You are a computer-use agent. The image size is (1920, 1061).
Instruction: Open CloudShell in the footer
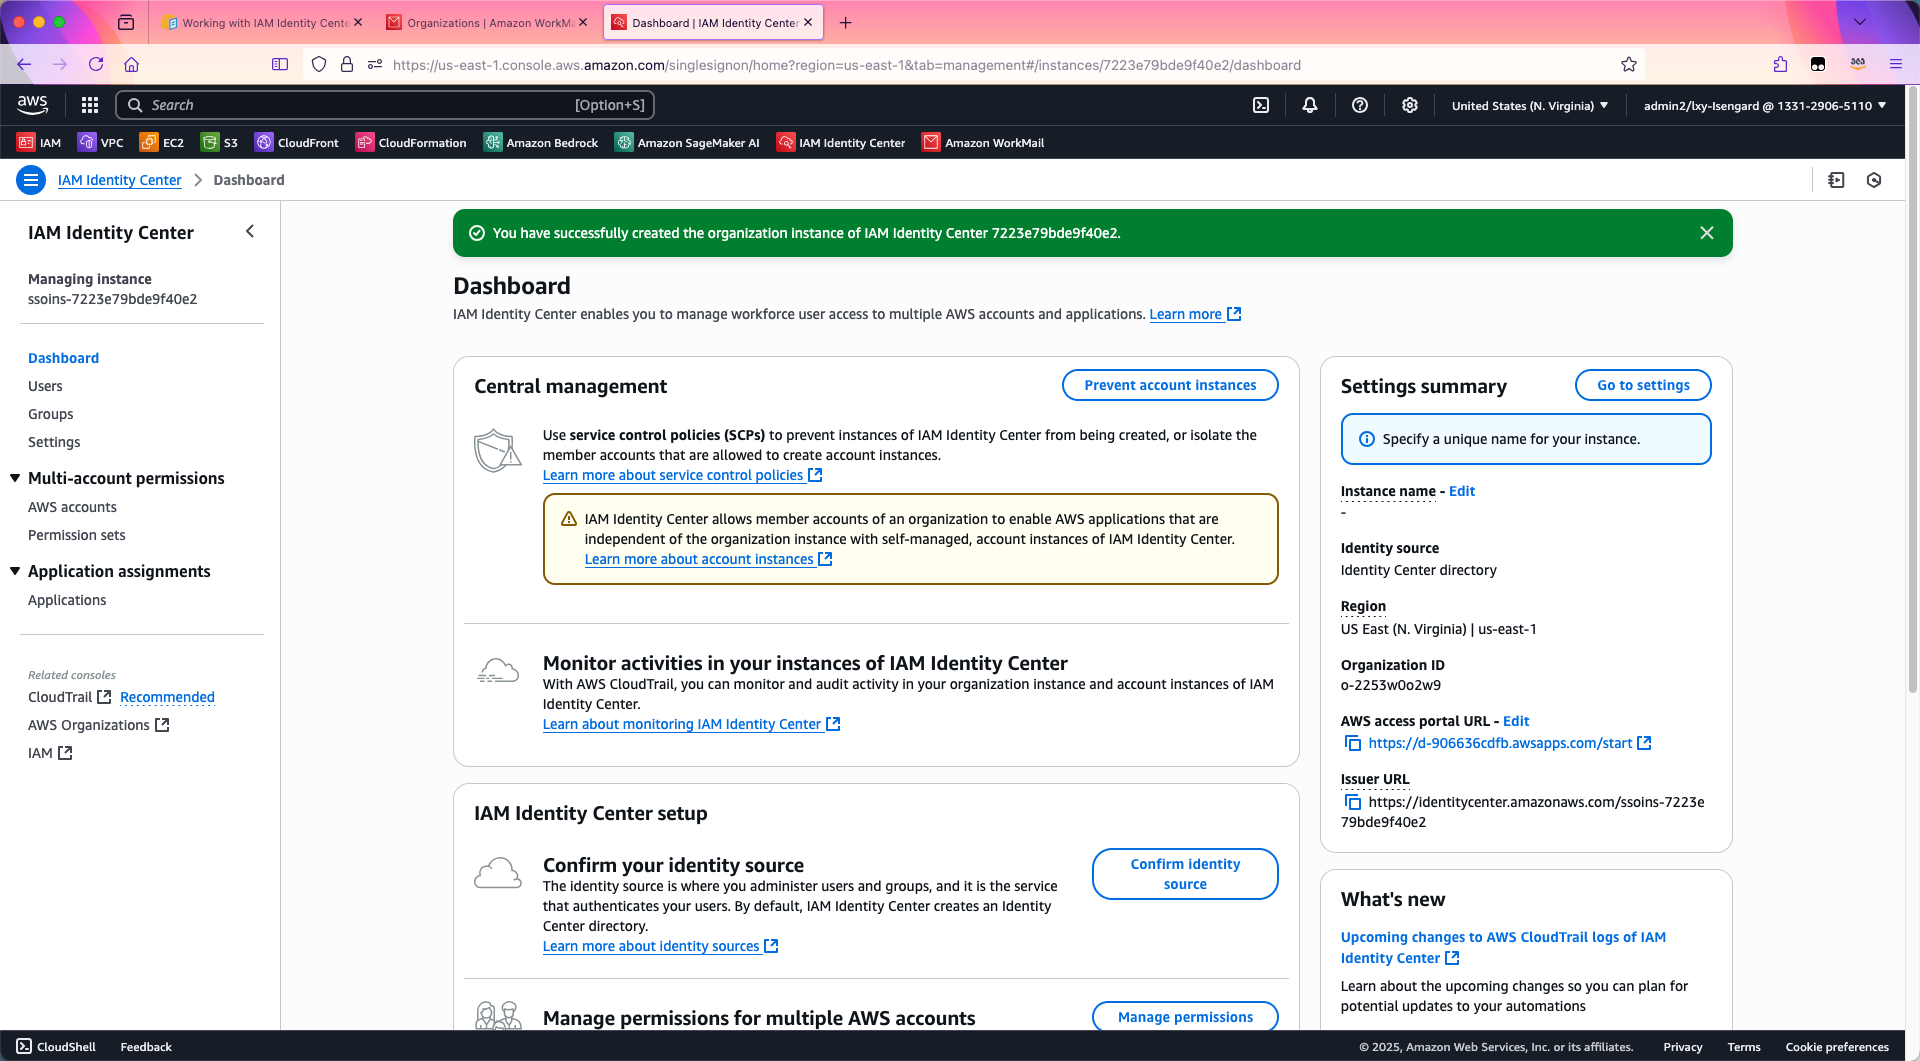56,1047
